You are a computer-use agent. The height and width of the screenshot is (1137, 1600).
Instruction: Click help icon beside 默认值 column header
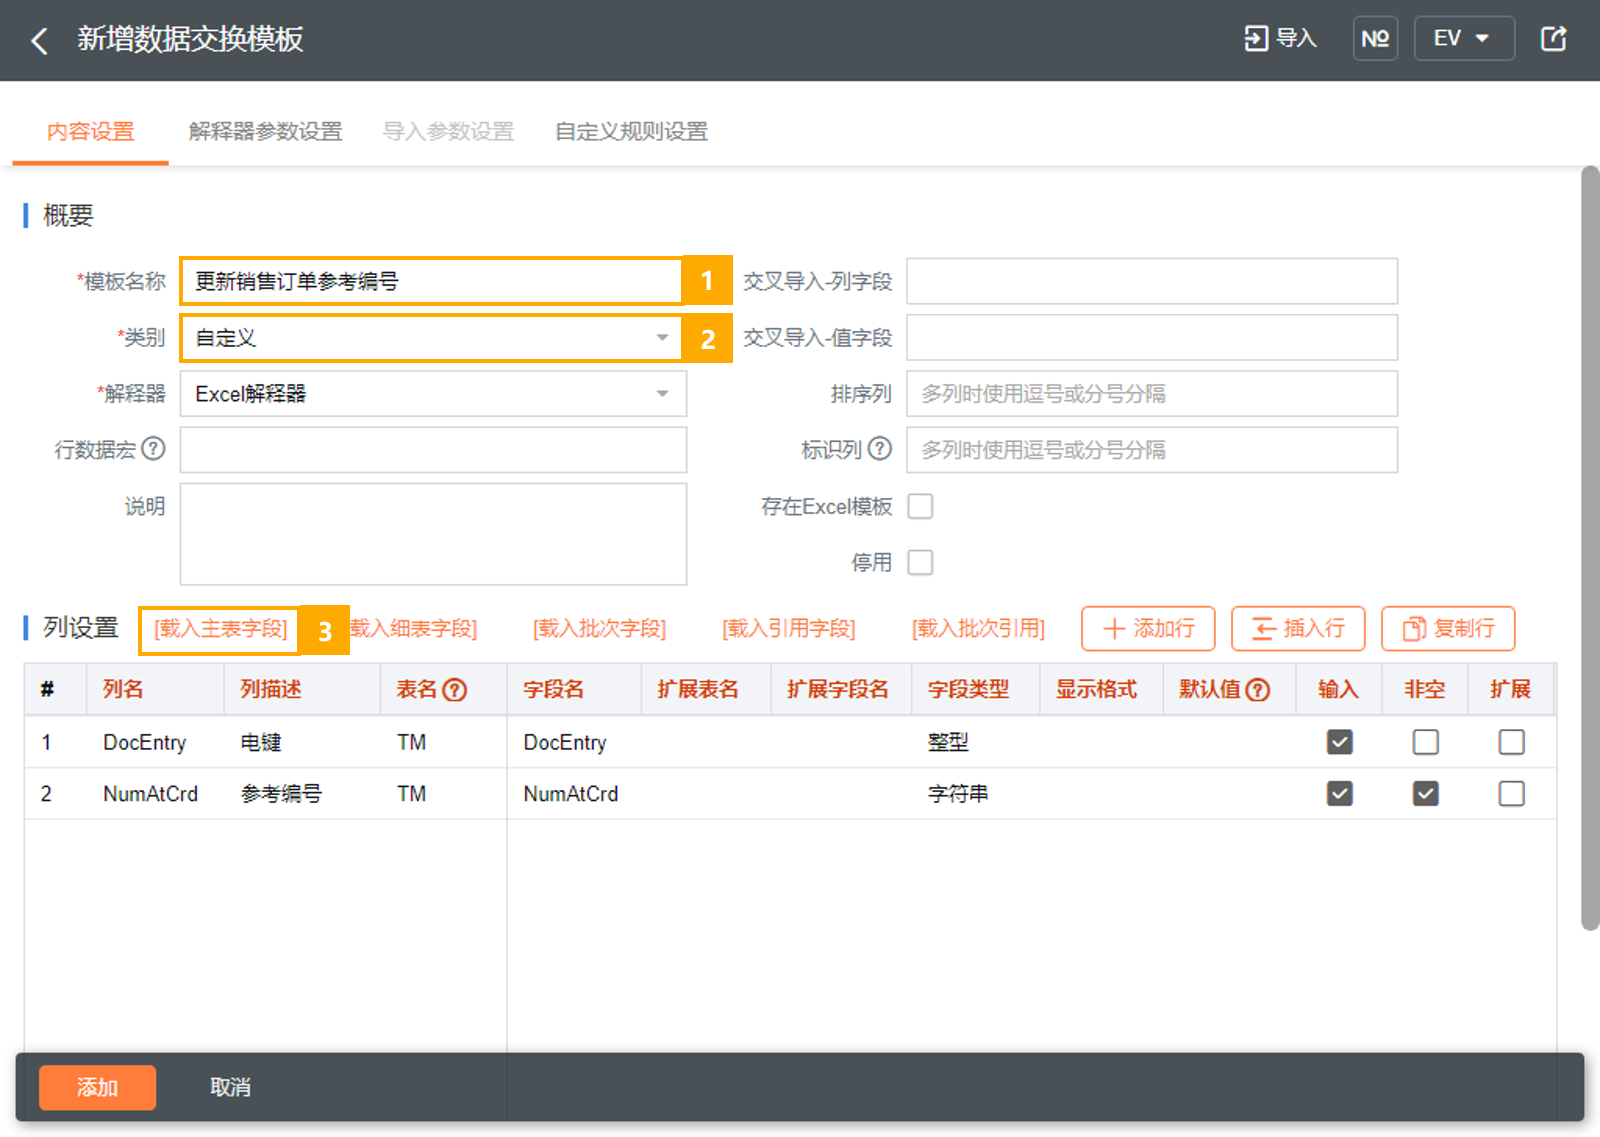coord(1258,690)
